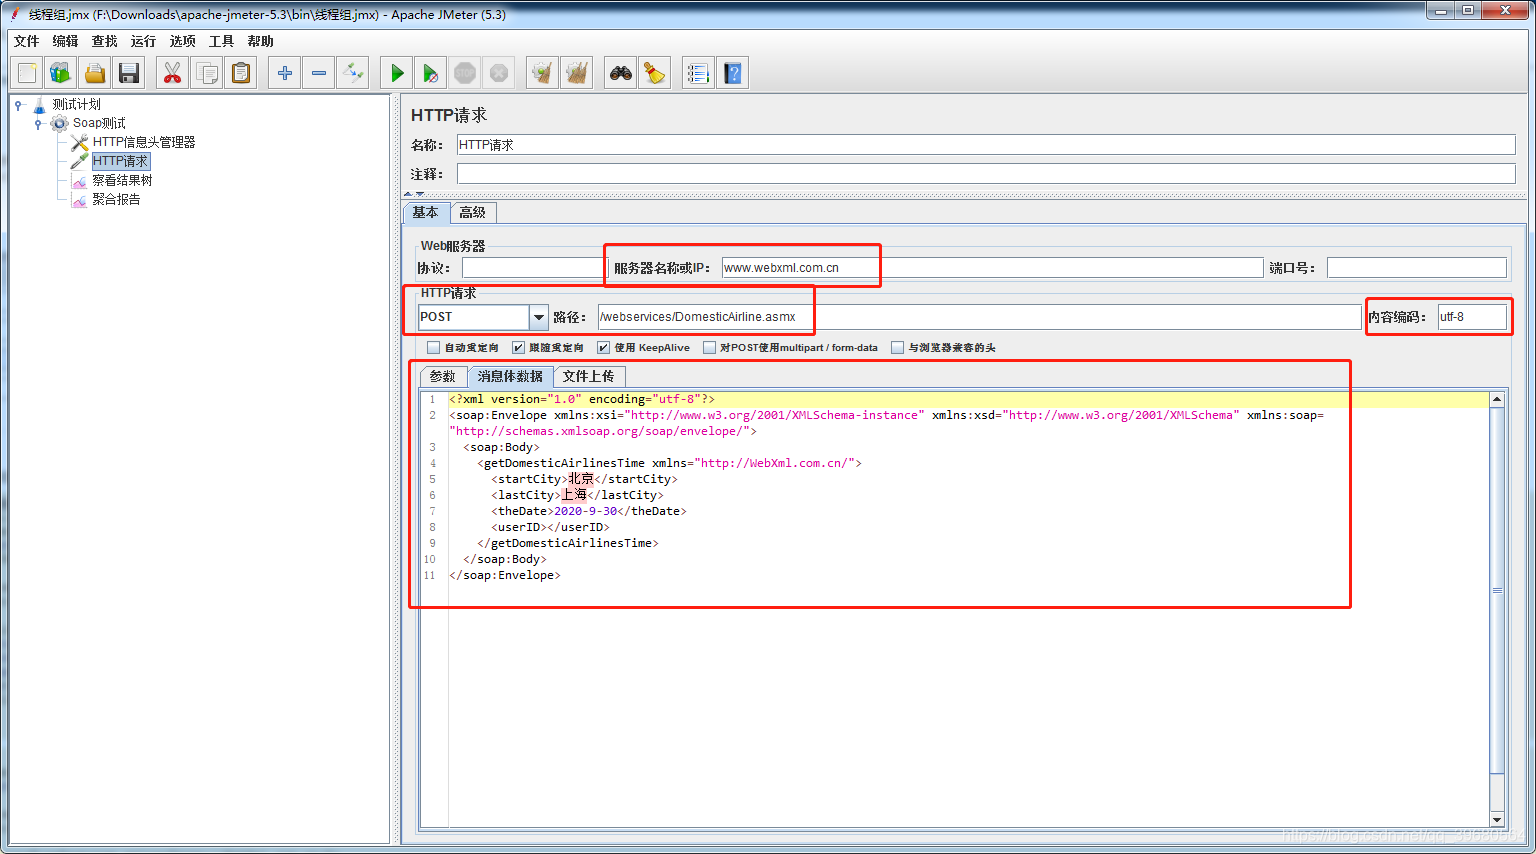Click the 名称 input field
This screenshot has width=1536, height=854.
tap(986, 145)
